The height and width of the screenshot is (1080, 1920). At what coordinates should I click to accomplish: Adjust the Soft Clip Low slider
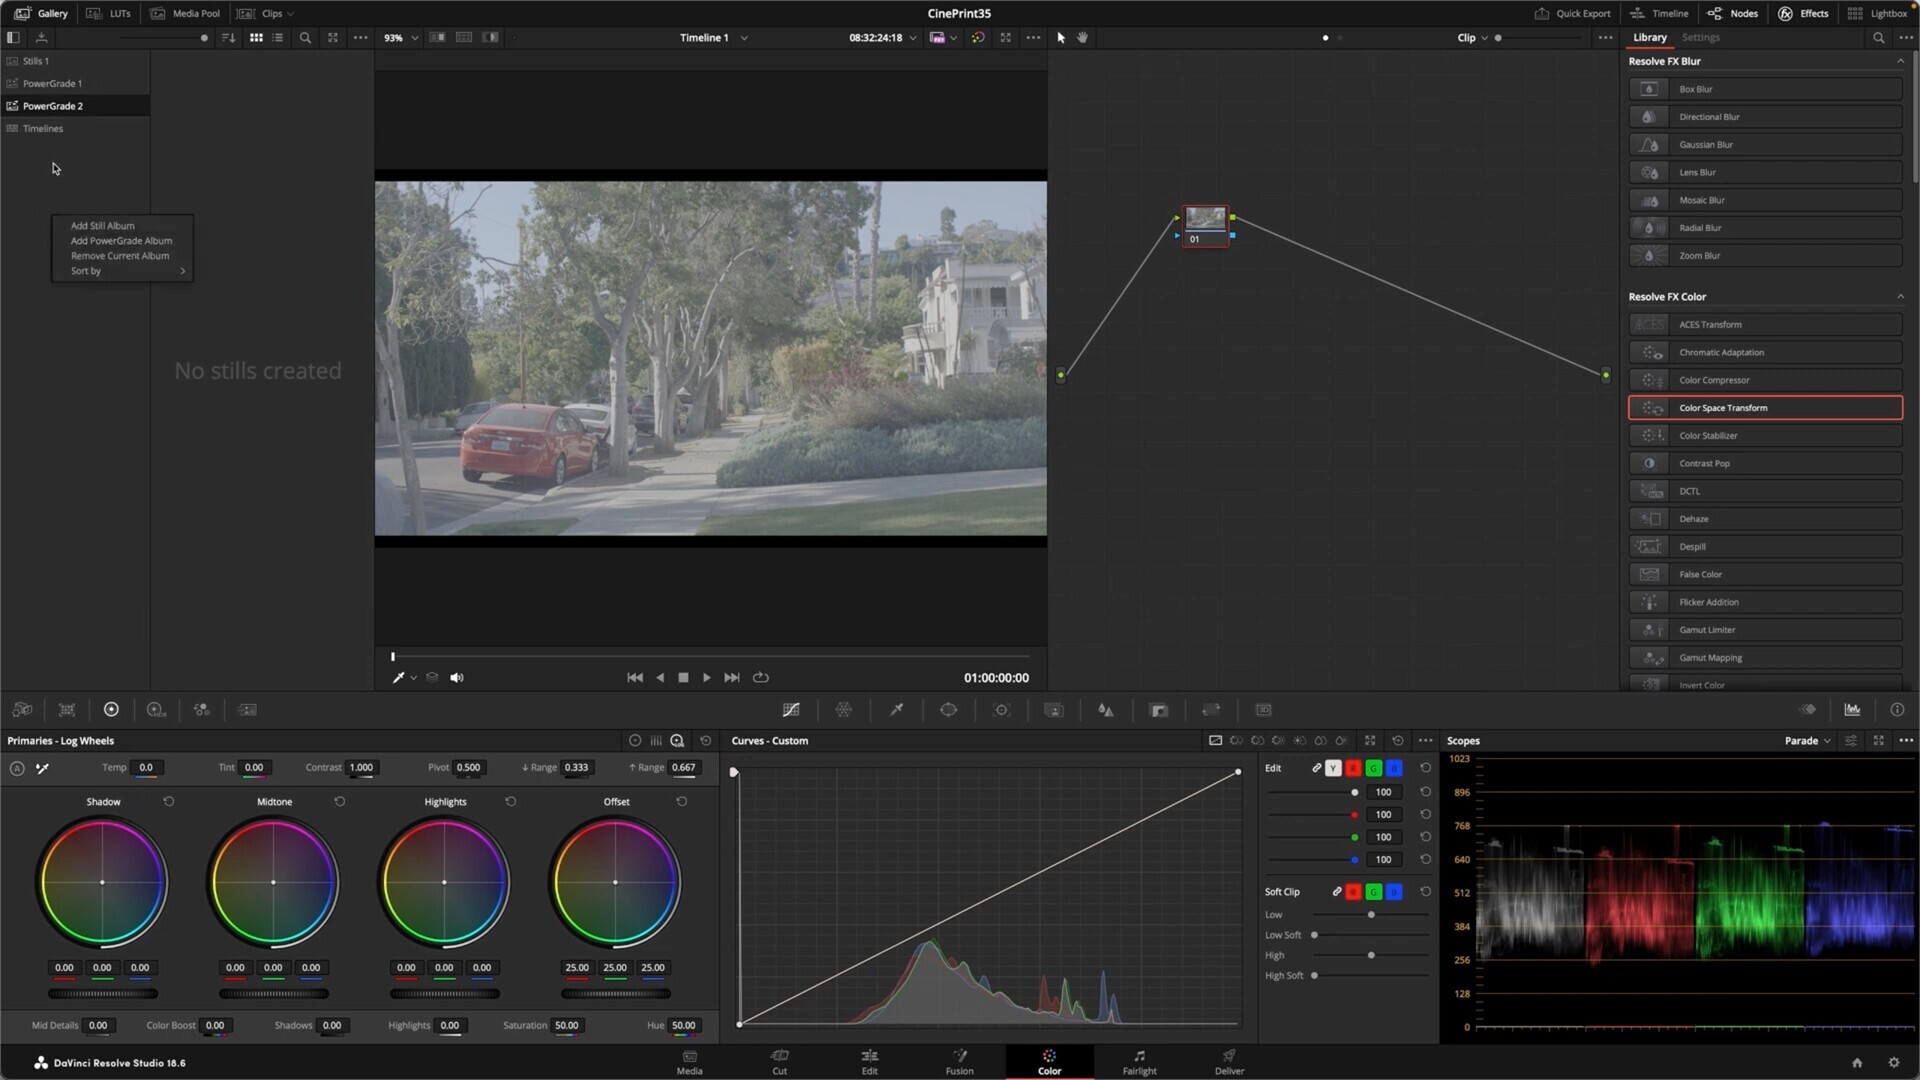tap(1371, 915)
